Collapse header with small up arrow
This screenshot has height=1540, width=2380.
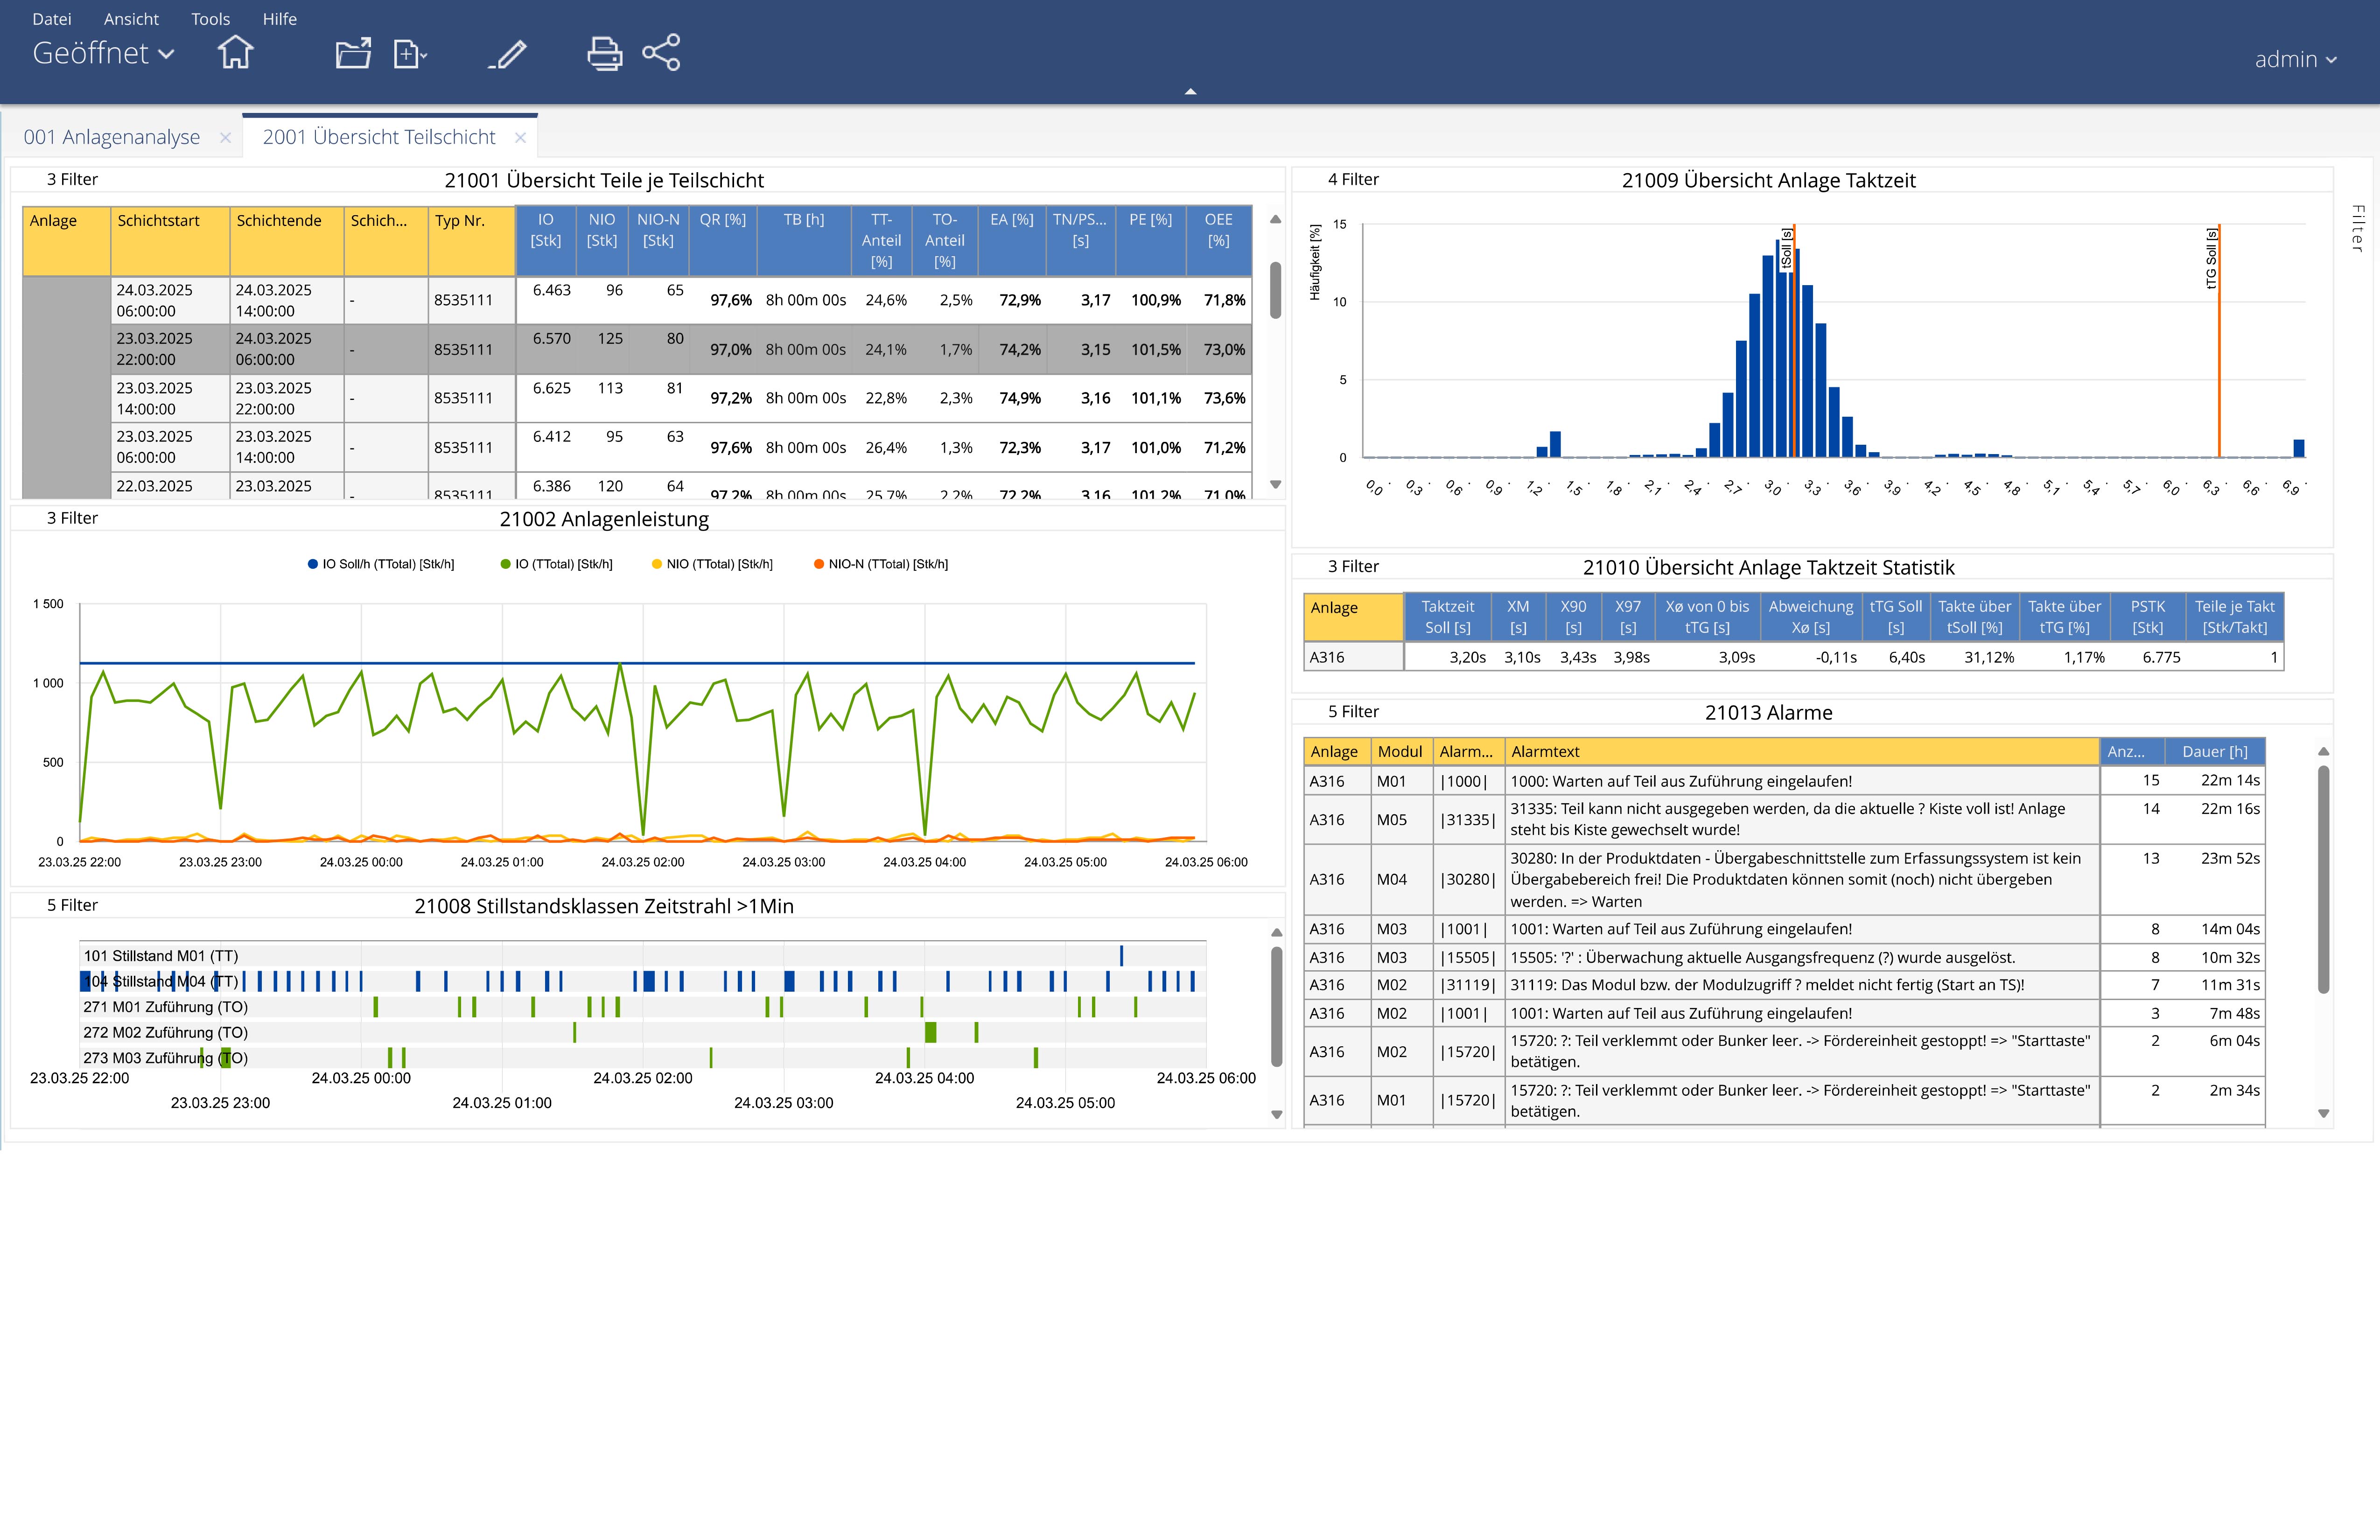click(x=1190, y=92)
